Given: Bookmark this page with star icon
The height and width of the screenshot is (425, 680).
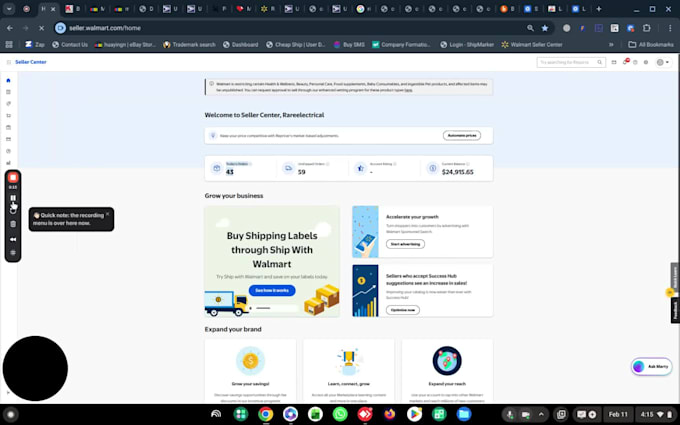Looking at the screenshot, I should click(545, 28).
